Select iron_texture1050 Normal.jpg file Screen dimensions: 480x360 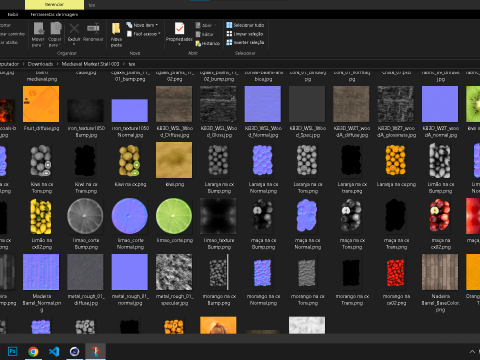click(x=130, y=111)
